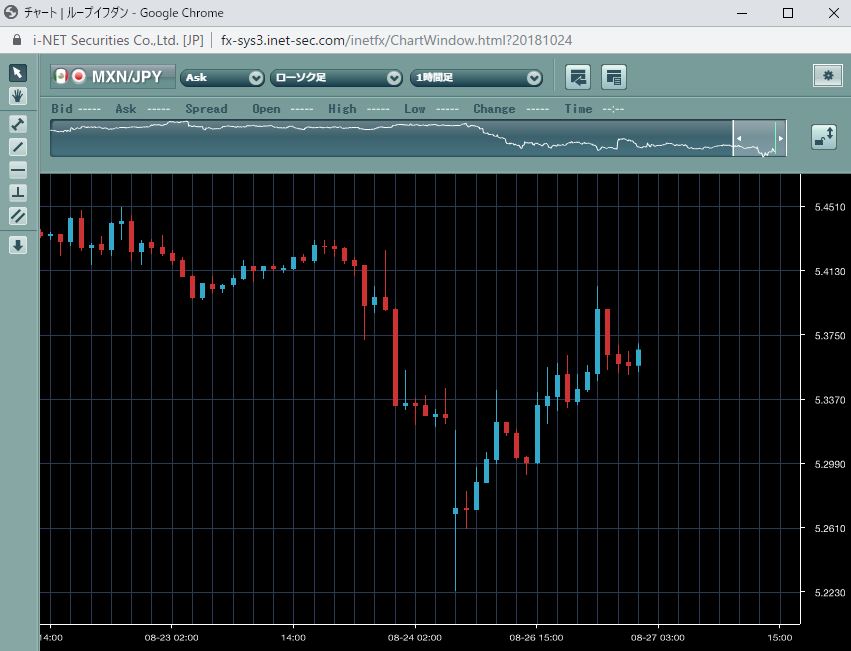Click the Change label in quote bar
Screen dimensions: 851x651
coord(494,109)
